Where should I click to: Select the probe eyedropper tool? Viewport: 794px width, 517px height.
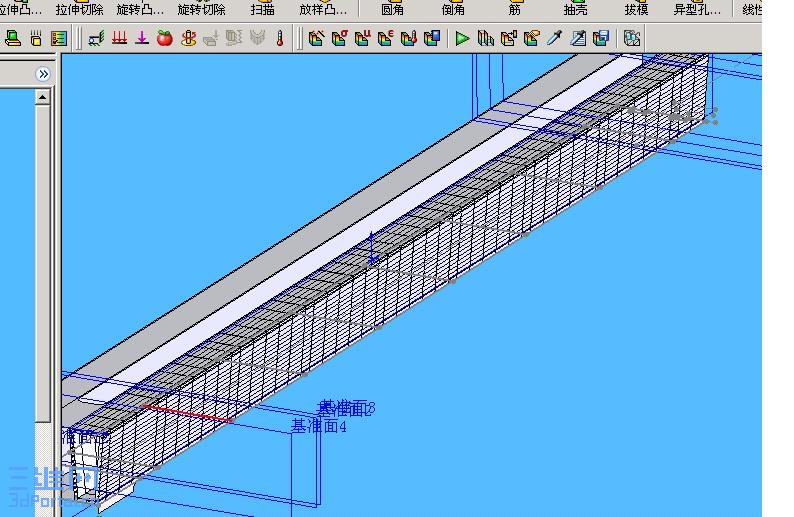[554, 38]
